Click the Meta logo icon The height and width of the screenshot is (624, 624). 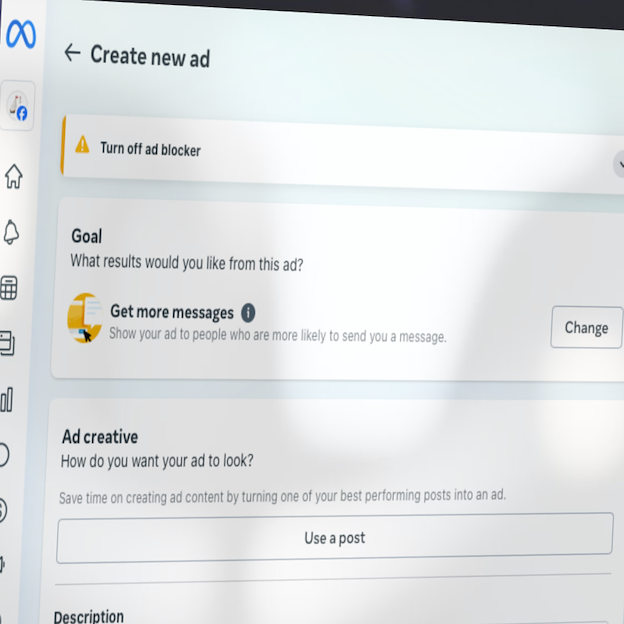click(21, 34)
